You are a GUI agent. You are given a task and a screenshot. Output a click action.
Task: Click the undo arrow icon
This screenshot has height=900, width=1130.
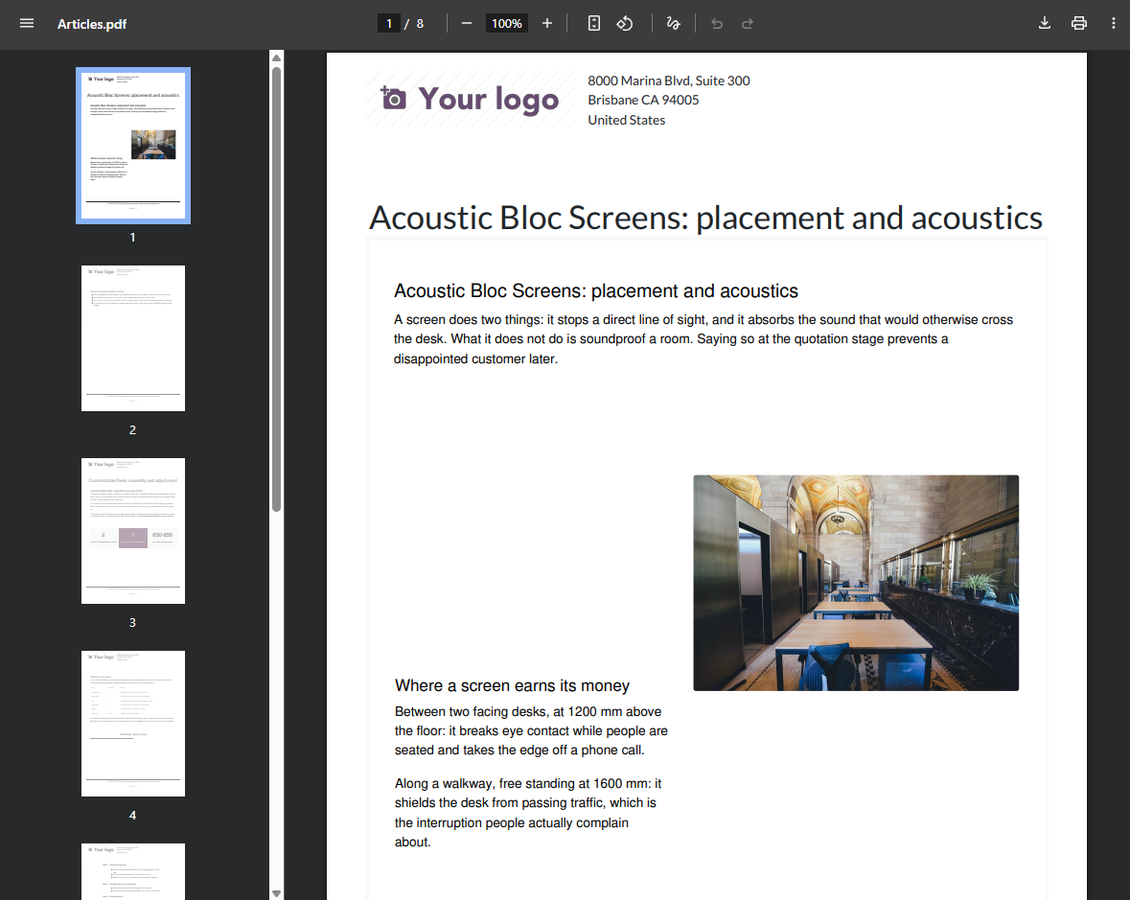pyautogui.click(x=717, y=24)
